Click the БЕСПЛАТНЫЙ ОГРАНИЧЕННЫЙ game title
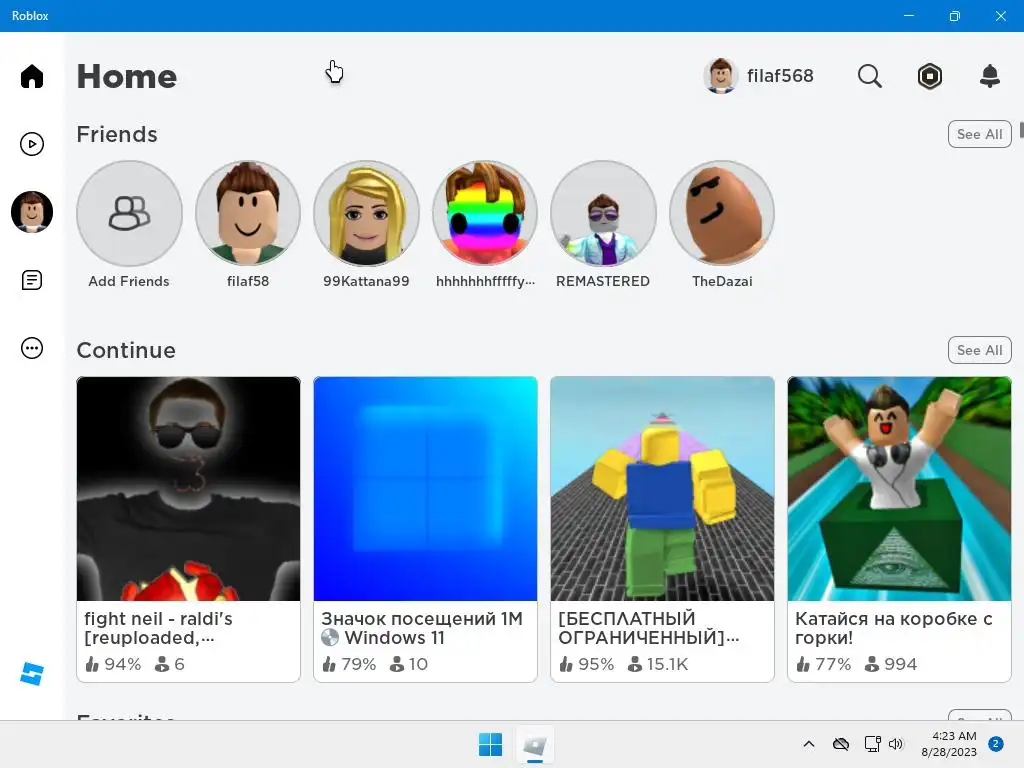The height and width of the screenshot is (768, 1024). point(648,628)
